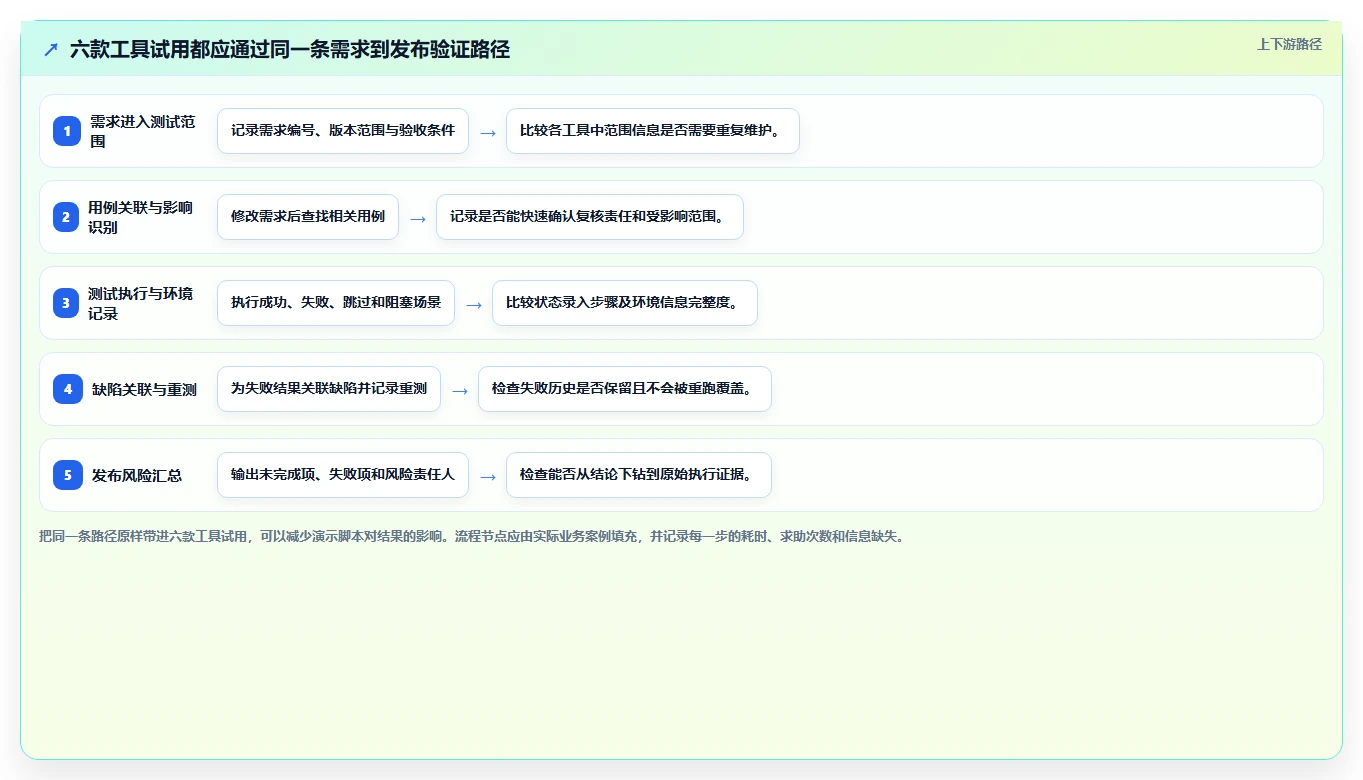Click the 输出未完成项、失败项和风险责任人 box
This screenshot has height=780, width=1363.
(343, 475)
